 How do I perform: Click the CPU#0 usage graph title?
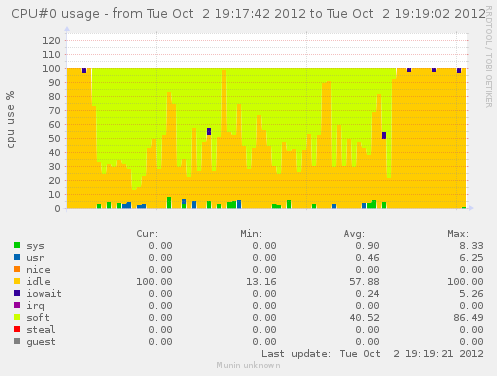coord(248,14)
